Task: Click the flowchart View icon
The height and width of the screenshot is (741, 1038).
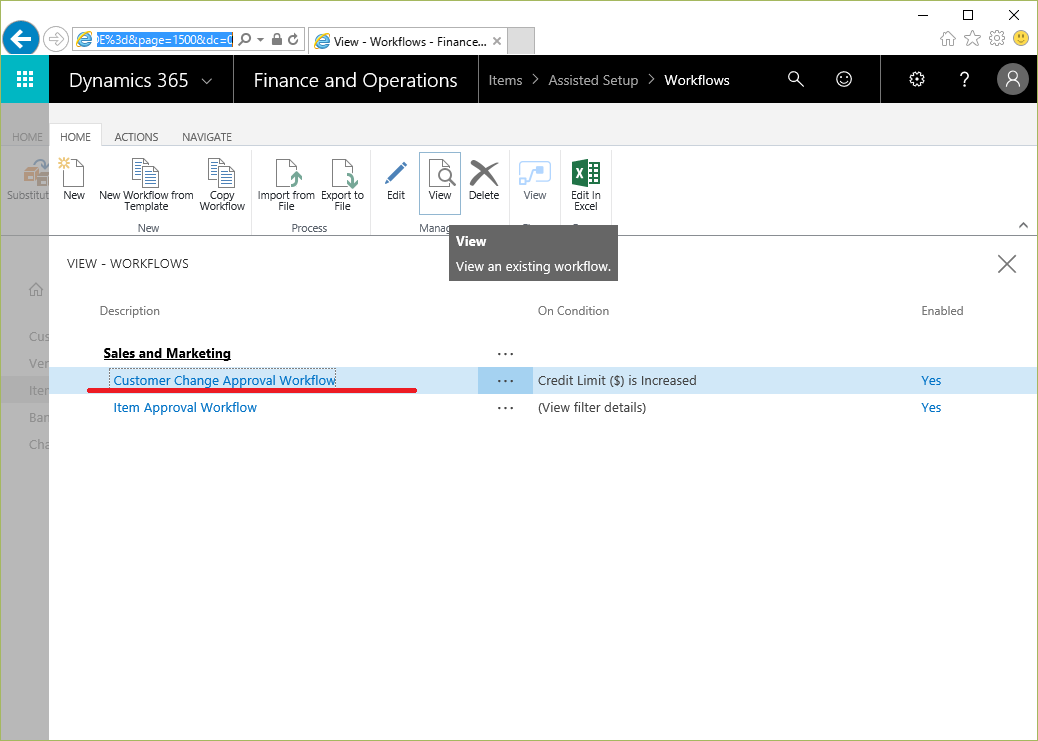Action: point(535,179)
